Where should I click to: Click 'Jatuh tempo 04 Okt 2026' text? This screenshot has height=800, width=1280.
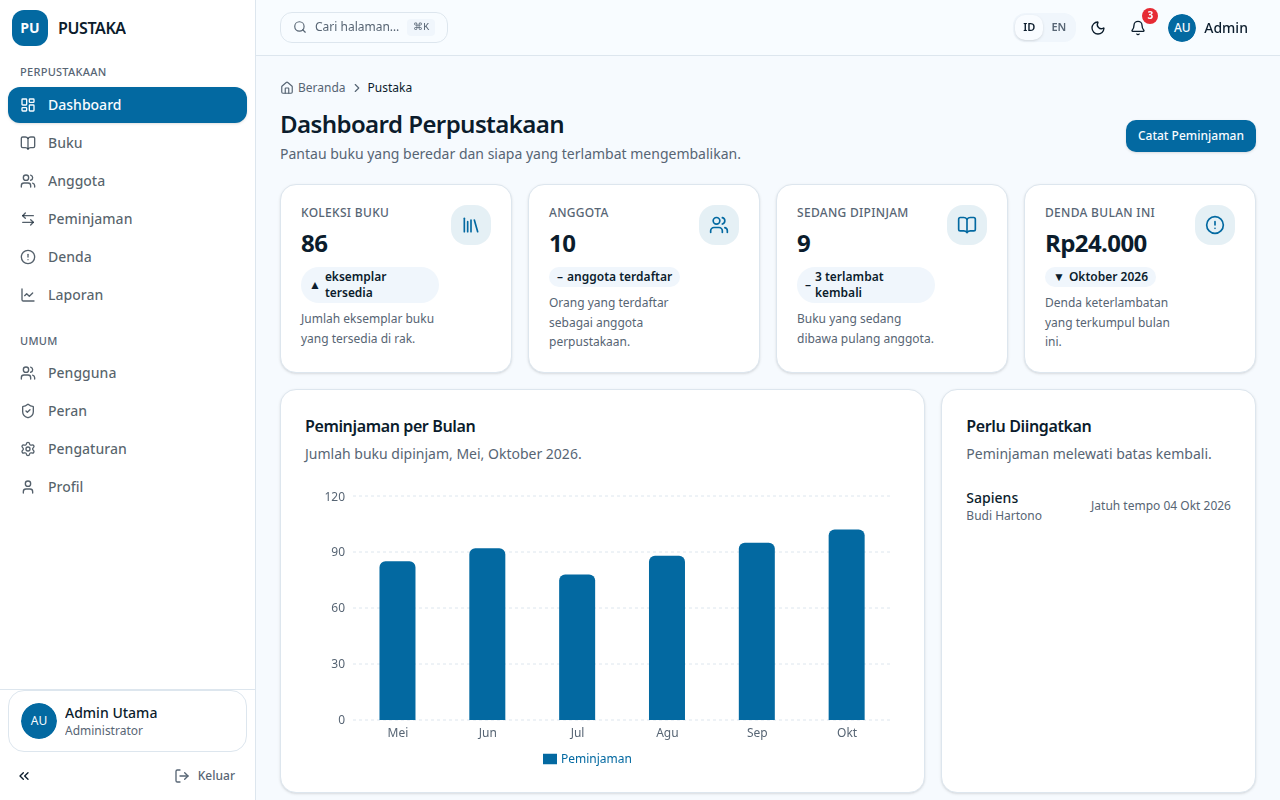pos(1160,506)
